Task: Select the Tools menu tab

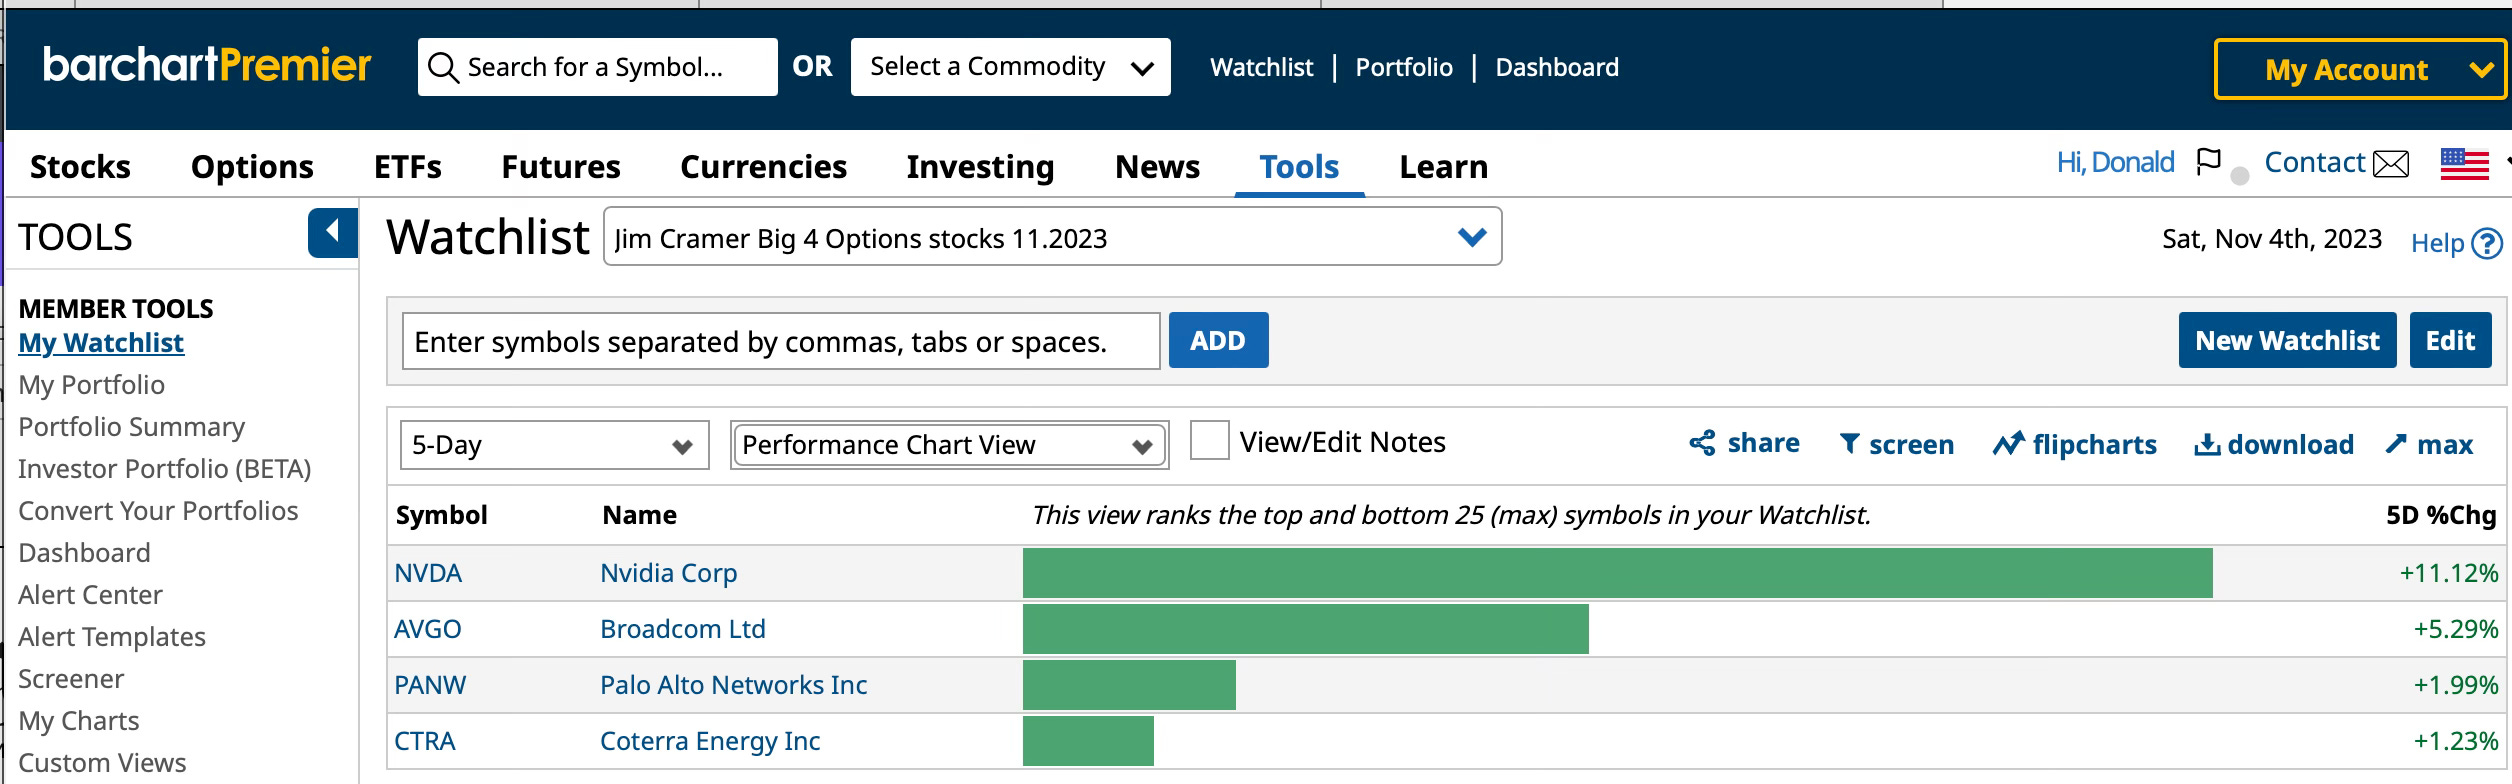Action: 1299,166
